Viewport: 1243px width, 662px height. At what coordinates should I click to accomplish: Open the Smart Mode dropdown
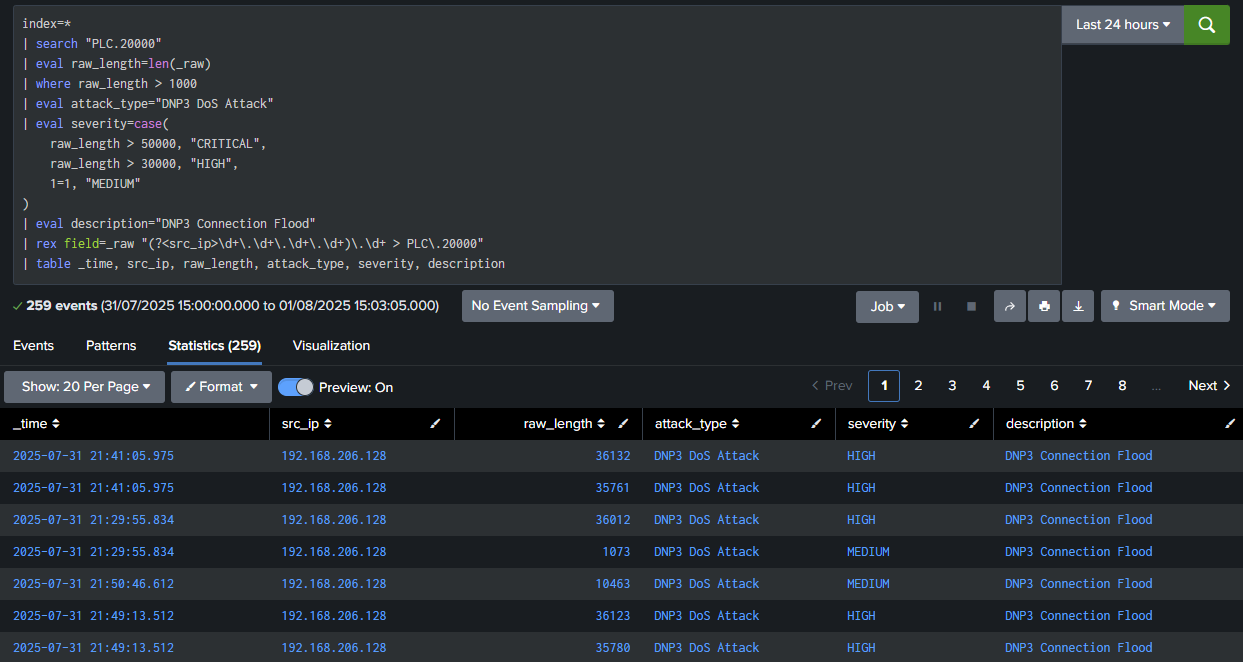tap(1165, 306)
